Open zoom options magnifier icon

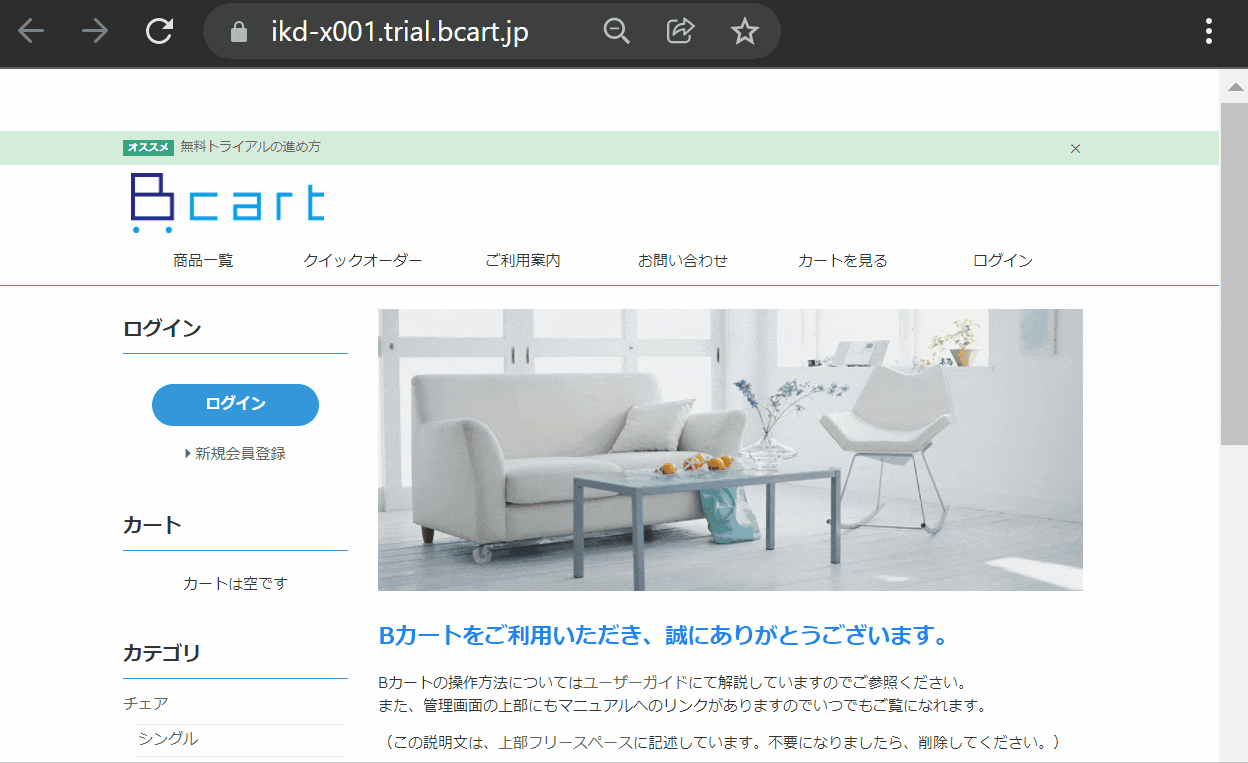click(617, 32)
